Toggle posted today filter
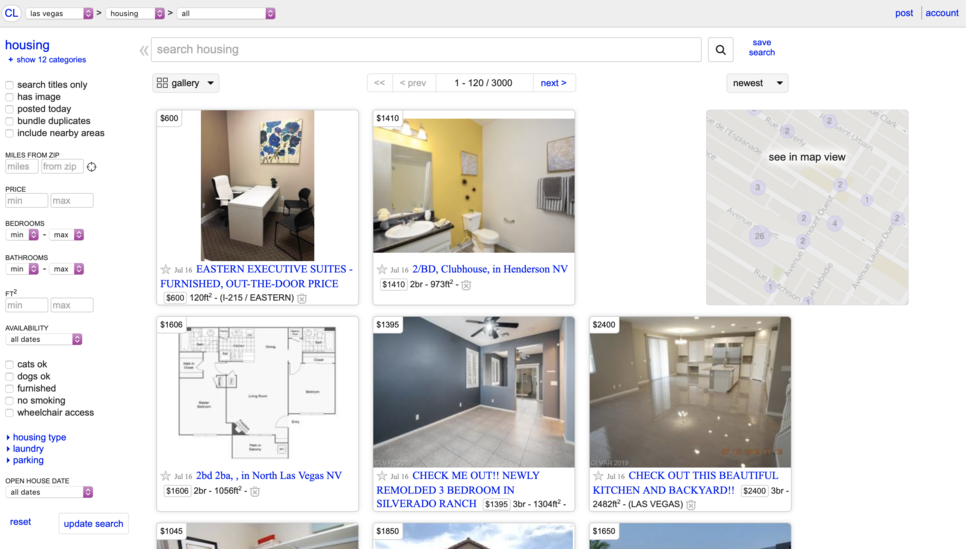The image size is (966, 549). click(9, 109)
